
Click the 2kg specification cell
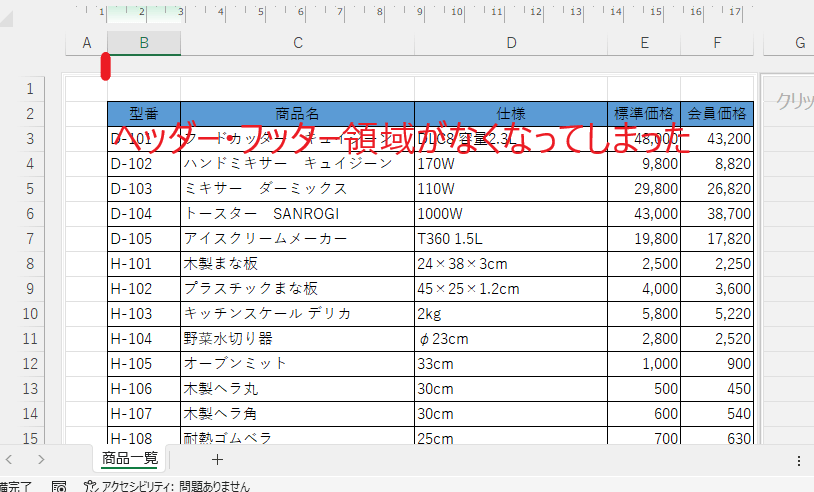click(511, 313)
